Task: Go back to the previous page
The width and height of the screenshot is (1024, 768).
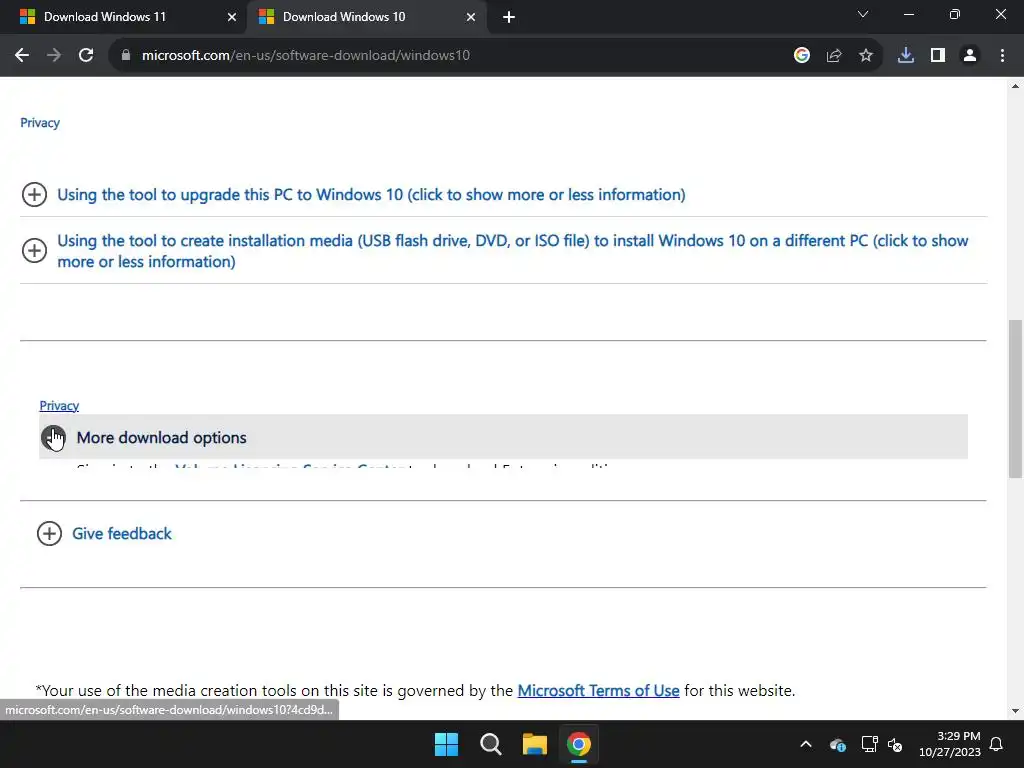Action: [x=22, y=56]
